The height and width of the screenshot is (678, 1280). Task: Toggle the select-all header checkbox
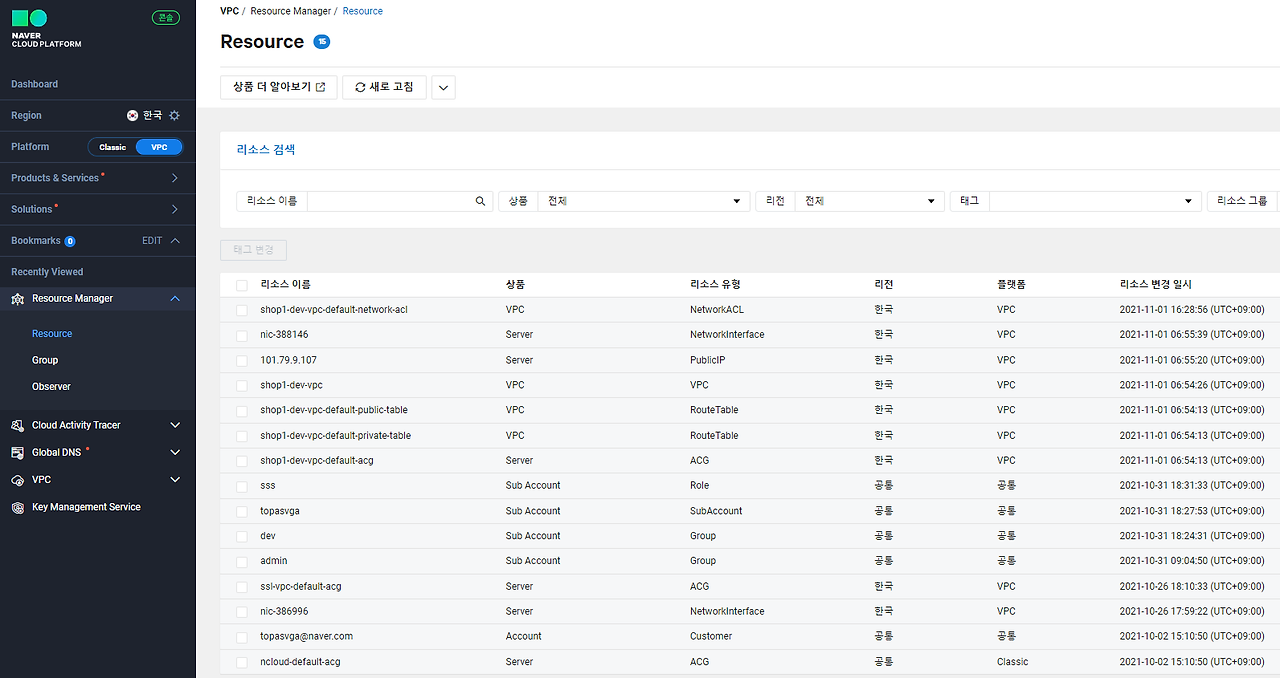(241, 286)
